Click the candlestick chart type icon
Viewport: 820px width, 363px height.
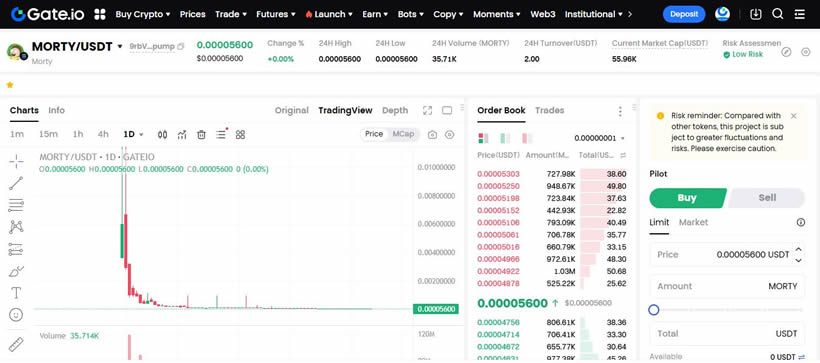click(163, 134)
